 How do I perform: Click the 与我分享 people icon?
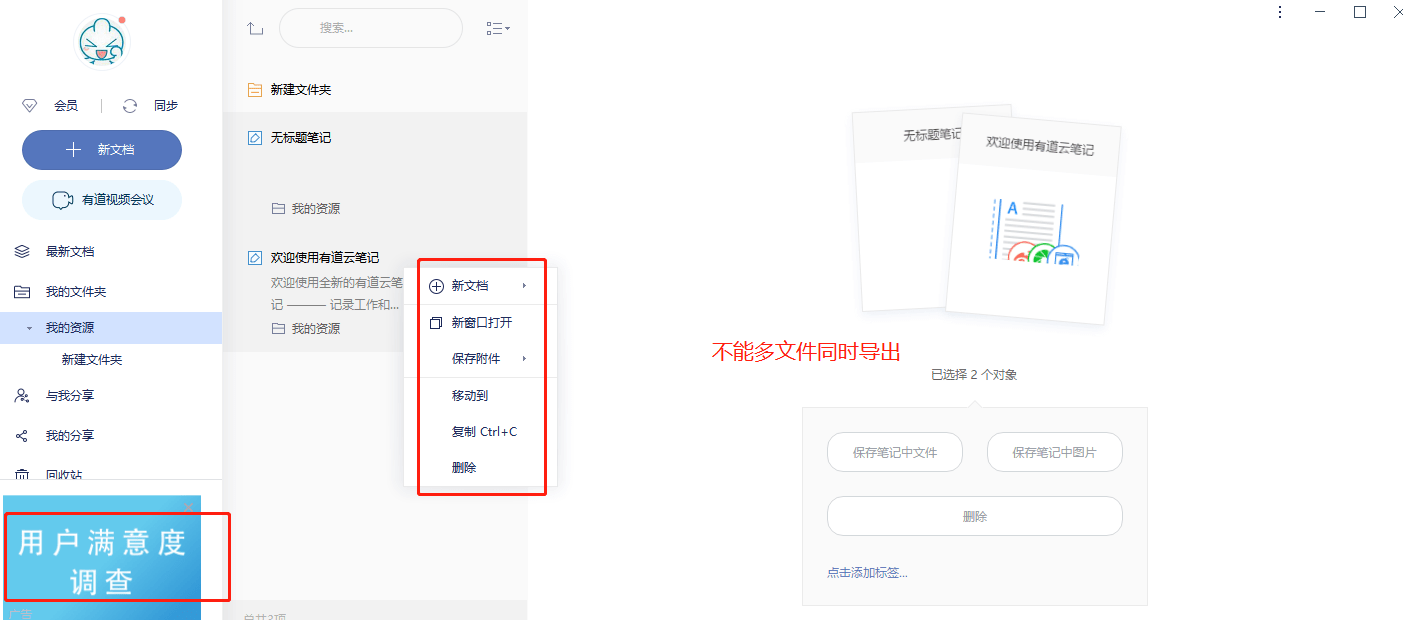click(22, 396)
